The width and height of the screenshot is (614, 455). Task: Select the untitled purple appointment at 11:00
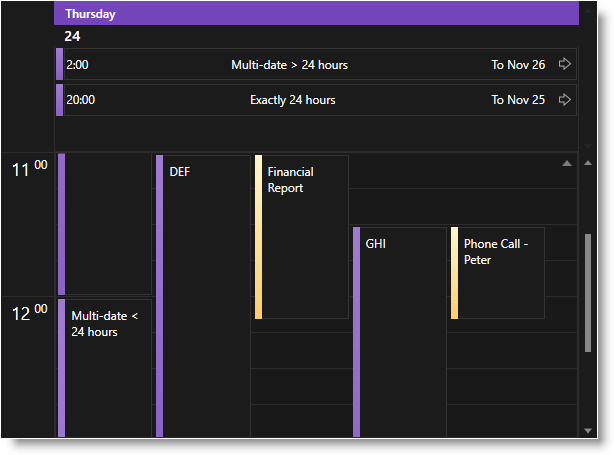[105, 224]
